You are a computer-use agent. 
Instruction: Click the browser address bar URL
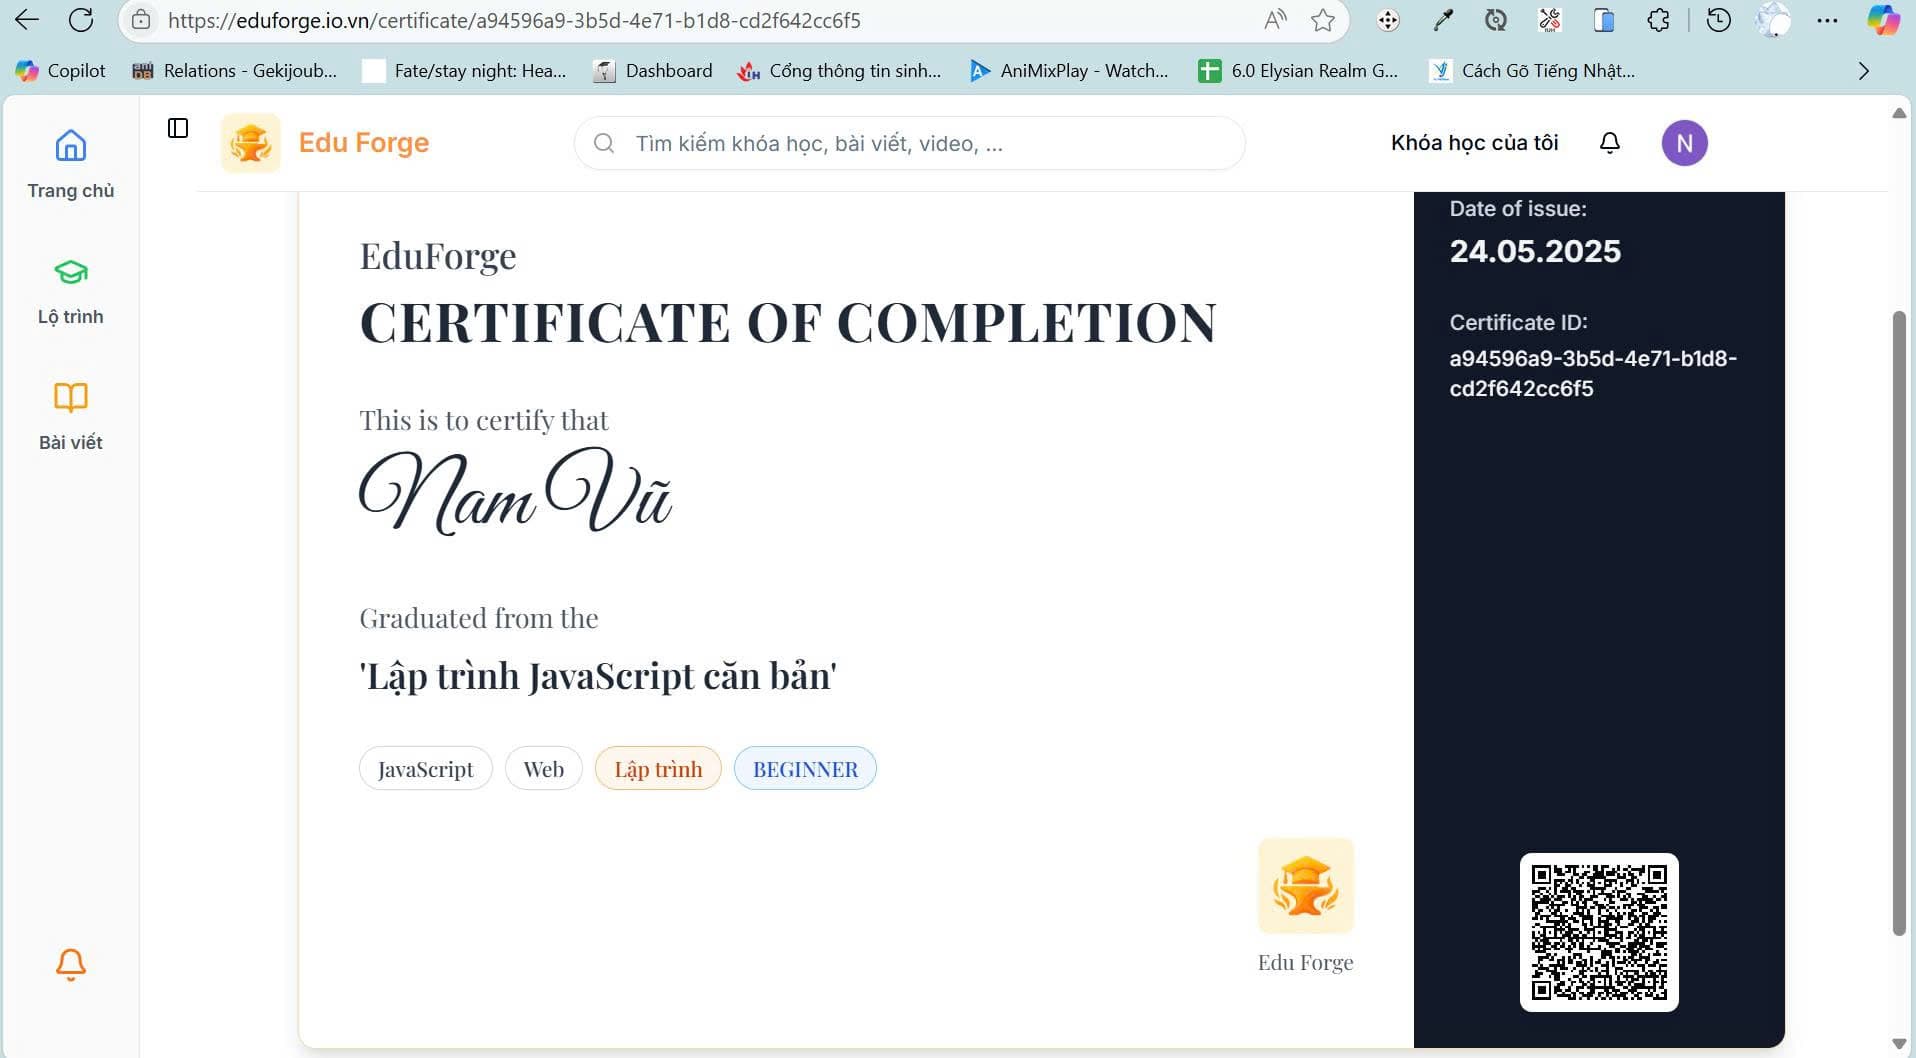(514, 20)
